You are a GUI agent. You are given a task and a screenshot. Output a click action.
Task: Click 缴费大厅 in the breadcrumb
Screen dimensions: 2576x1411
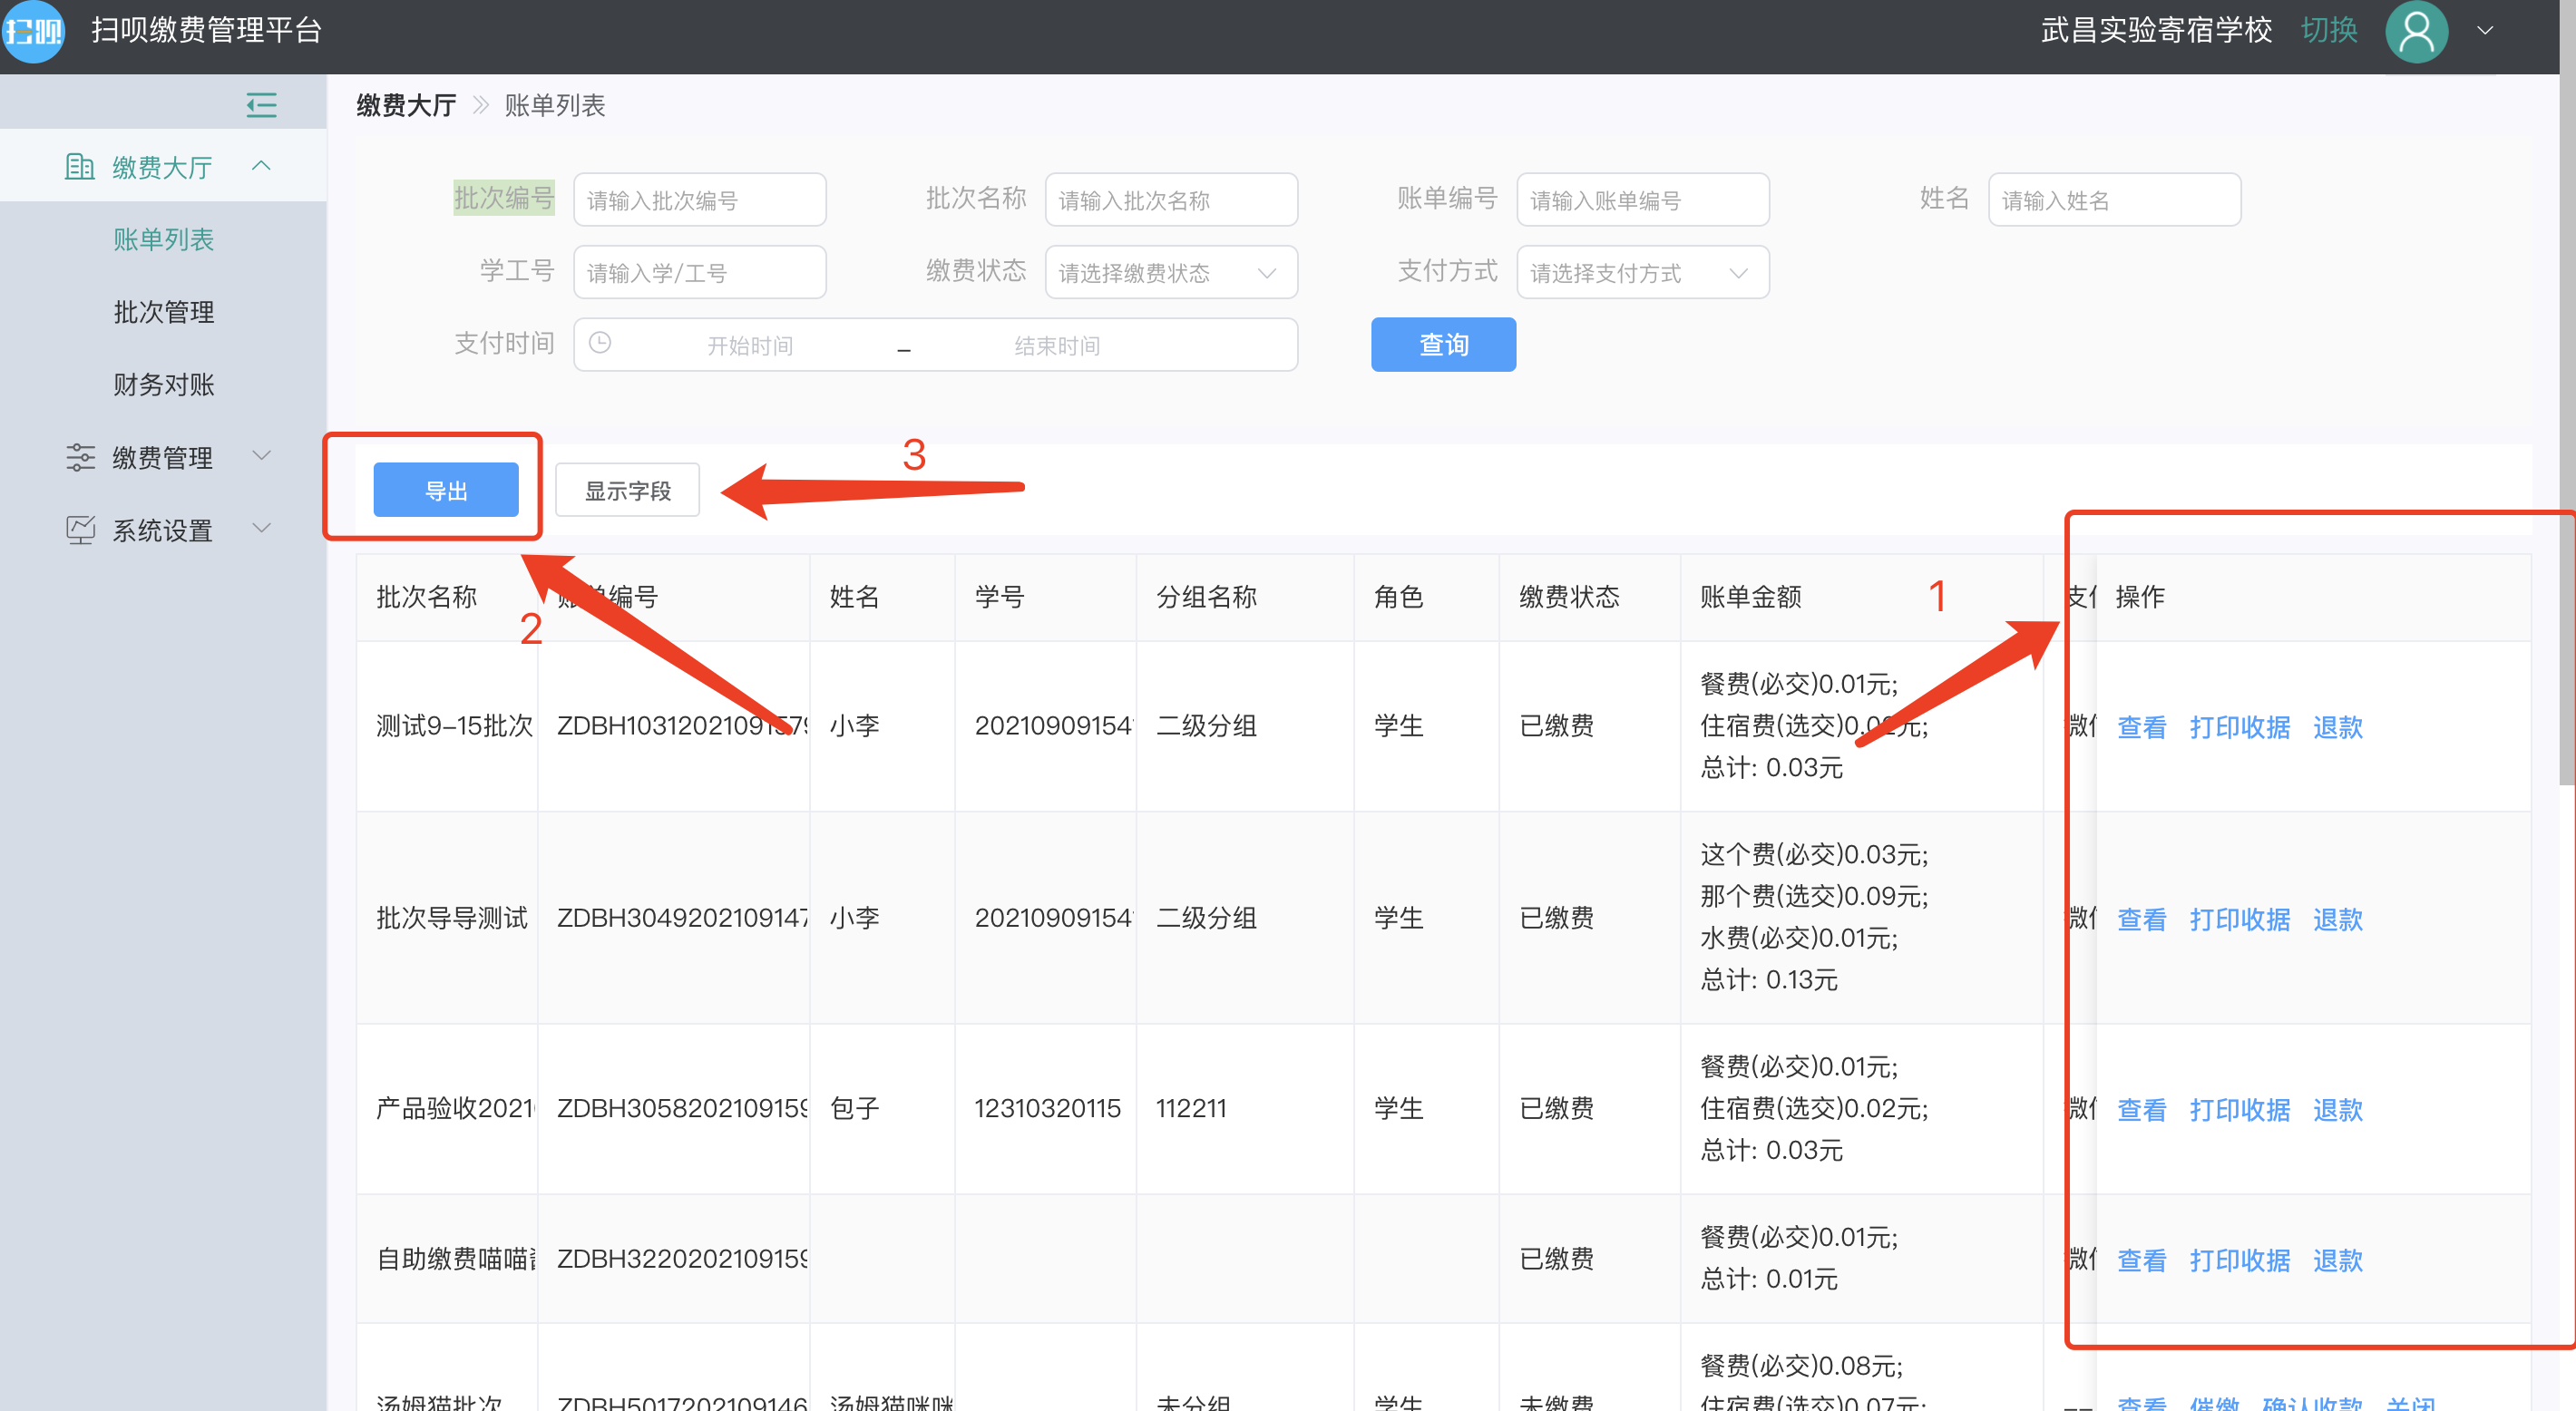[x=406, y=105]
